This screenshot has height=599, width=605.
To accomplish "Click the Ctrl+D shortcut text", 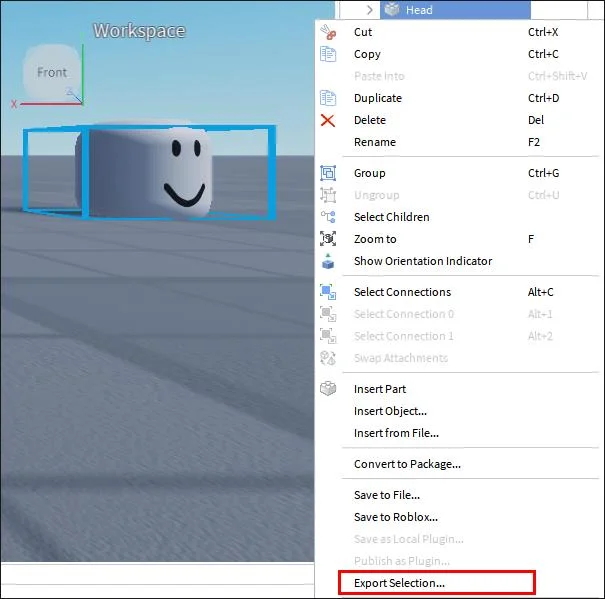I will tap(543, 98).
